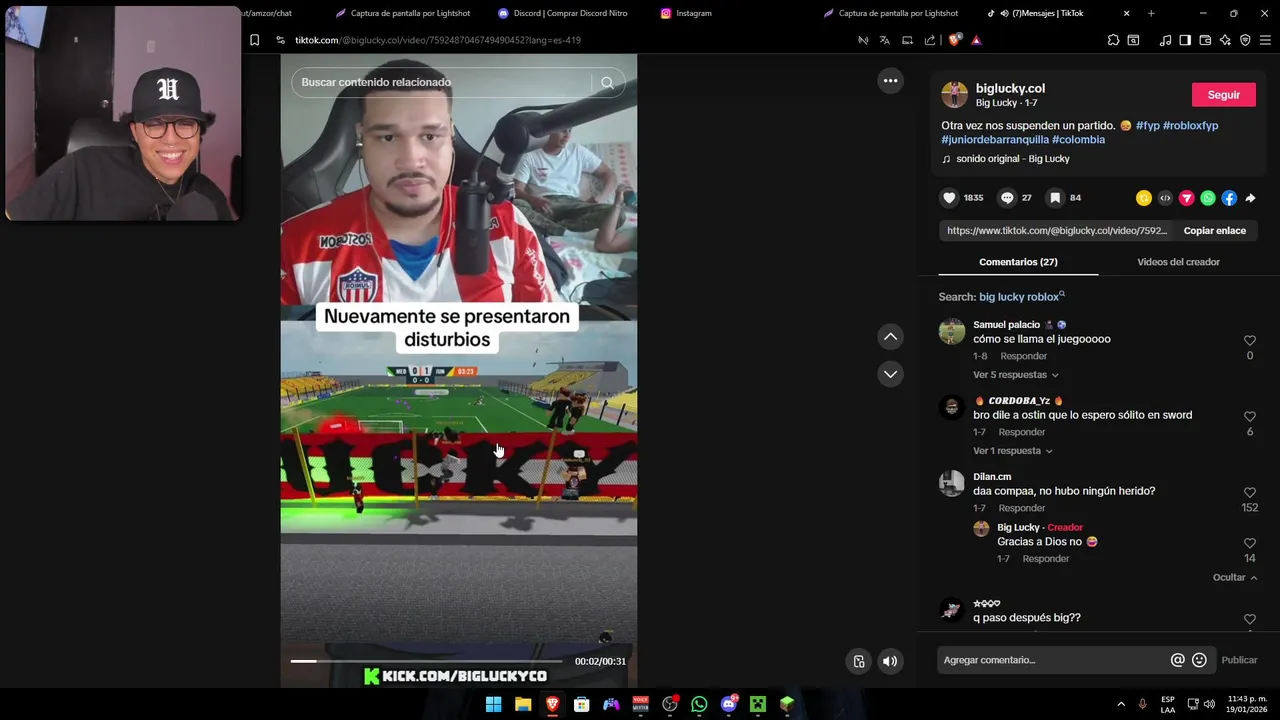Open the embed code icon

click(1165, 198)
